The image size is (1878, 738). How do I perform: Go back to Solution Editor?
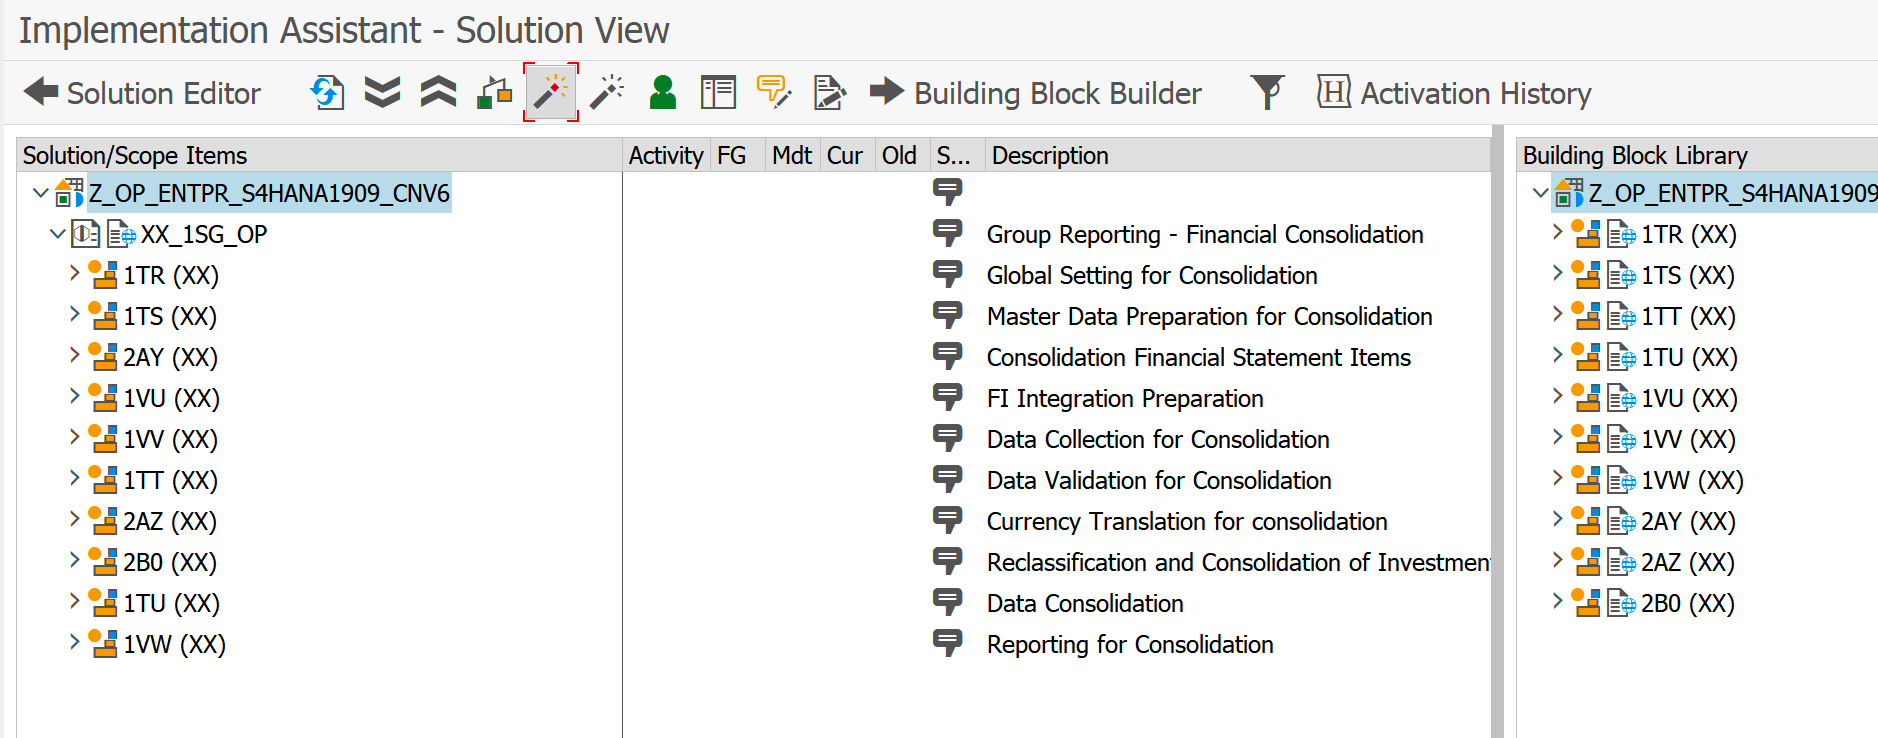pyautogui.click(x=142, y=93)
